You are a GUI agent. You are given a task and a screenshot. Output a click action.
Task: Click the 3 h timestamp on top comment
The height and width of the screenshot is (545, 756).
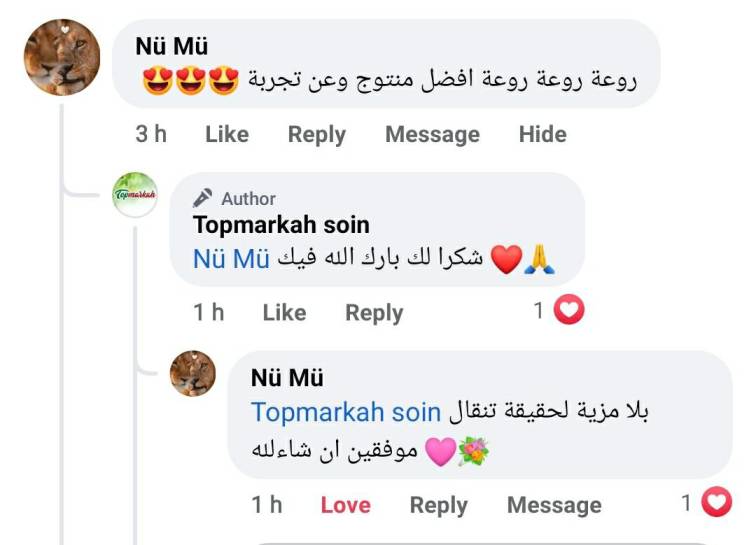(151, 134)
